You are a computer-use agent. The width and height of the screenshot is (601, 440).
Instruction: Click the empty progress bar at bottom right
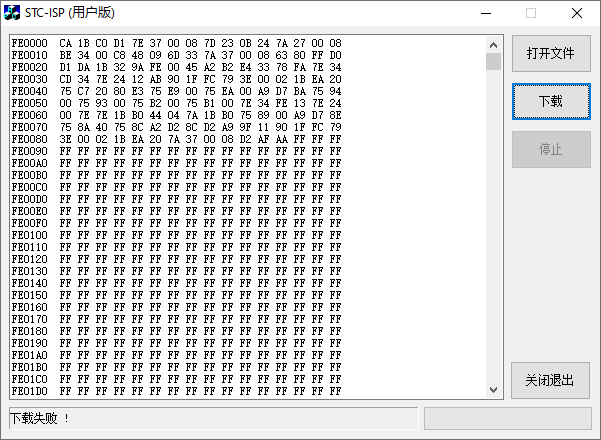(x=507, y=418)
